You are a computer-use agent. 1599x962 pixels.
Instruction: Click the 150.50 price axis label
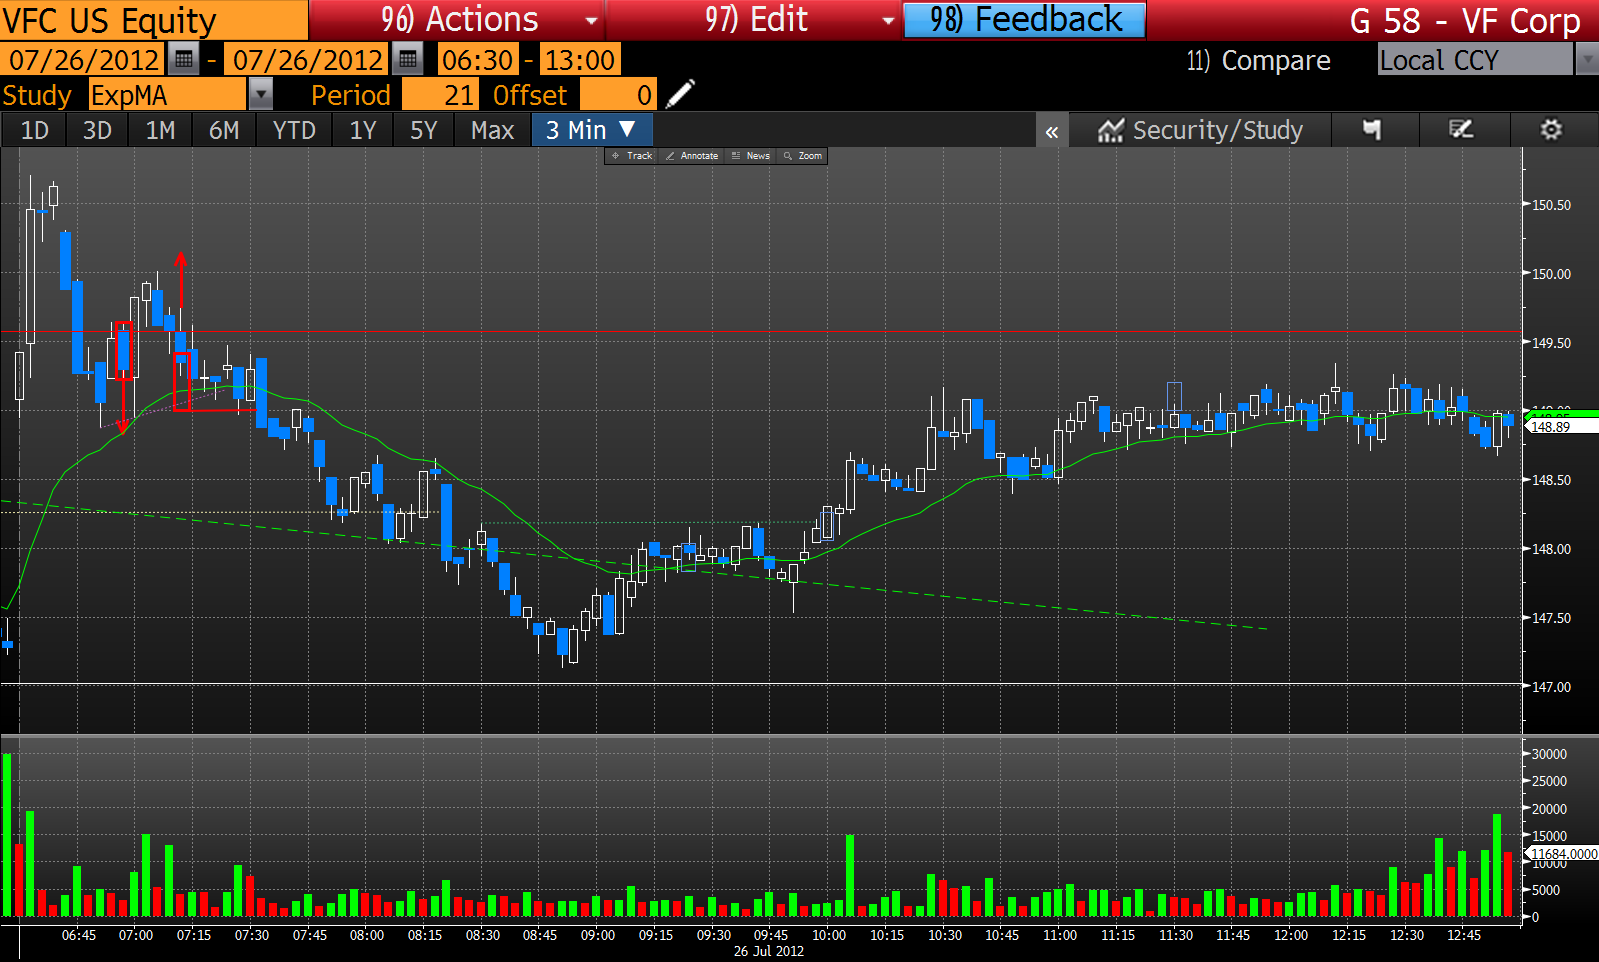click(1551, 205)
